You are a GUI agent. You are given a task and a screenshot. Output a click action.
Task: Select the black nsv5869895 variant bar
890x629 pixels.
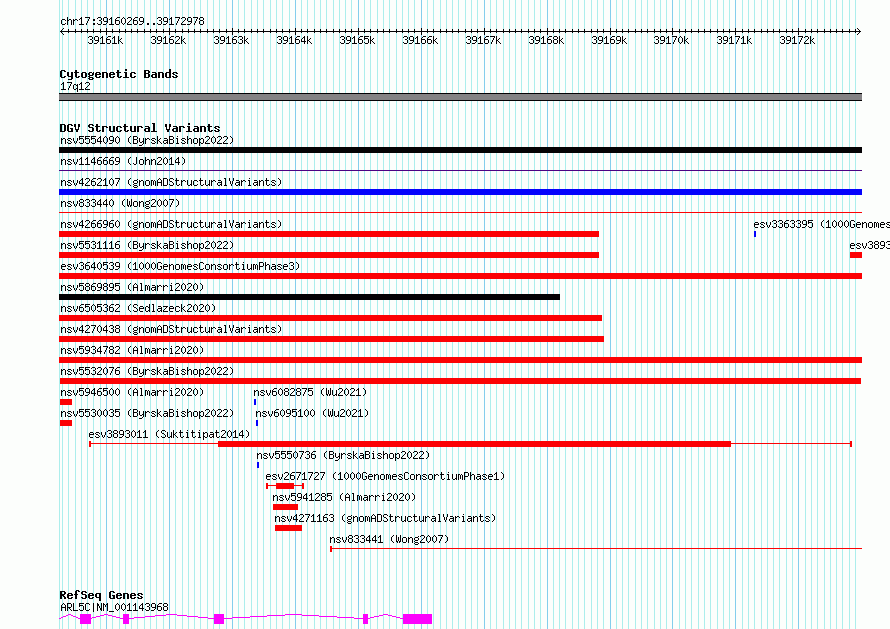click(309, 297)
